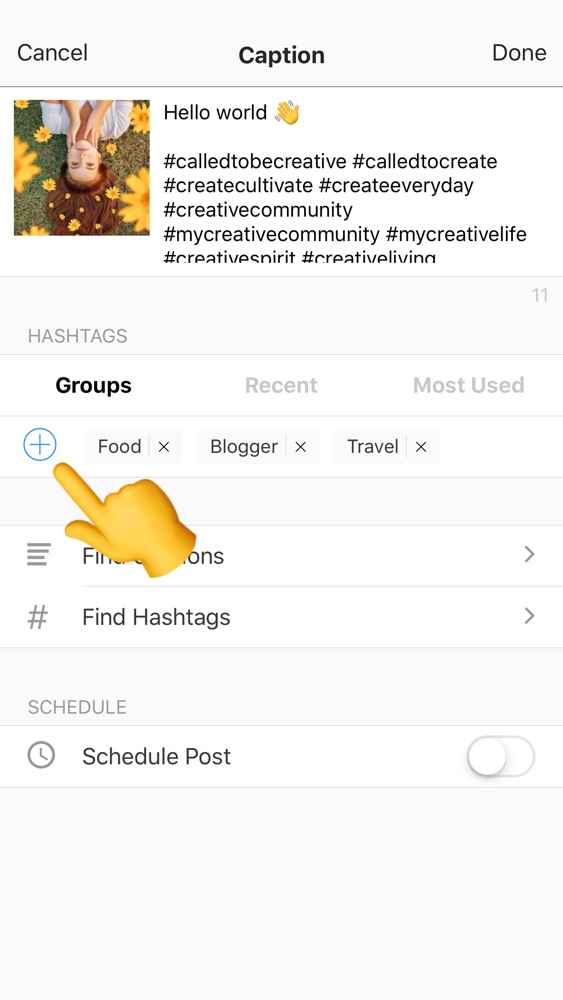Select the Travel hashtag group chip
The height and width of the screenshot is (1000, 563).
(x=373, y=446)
